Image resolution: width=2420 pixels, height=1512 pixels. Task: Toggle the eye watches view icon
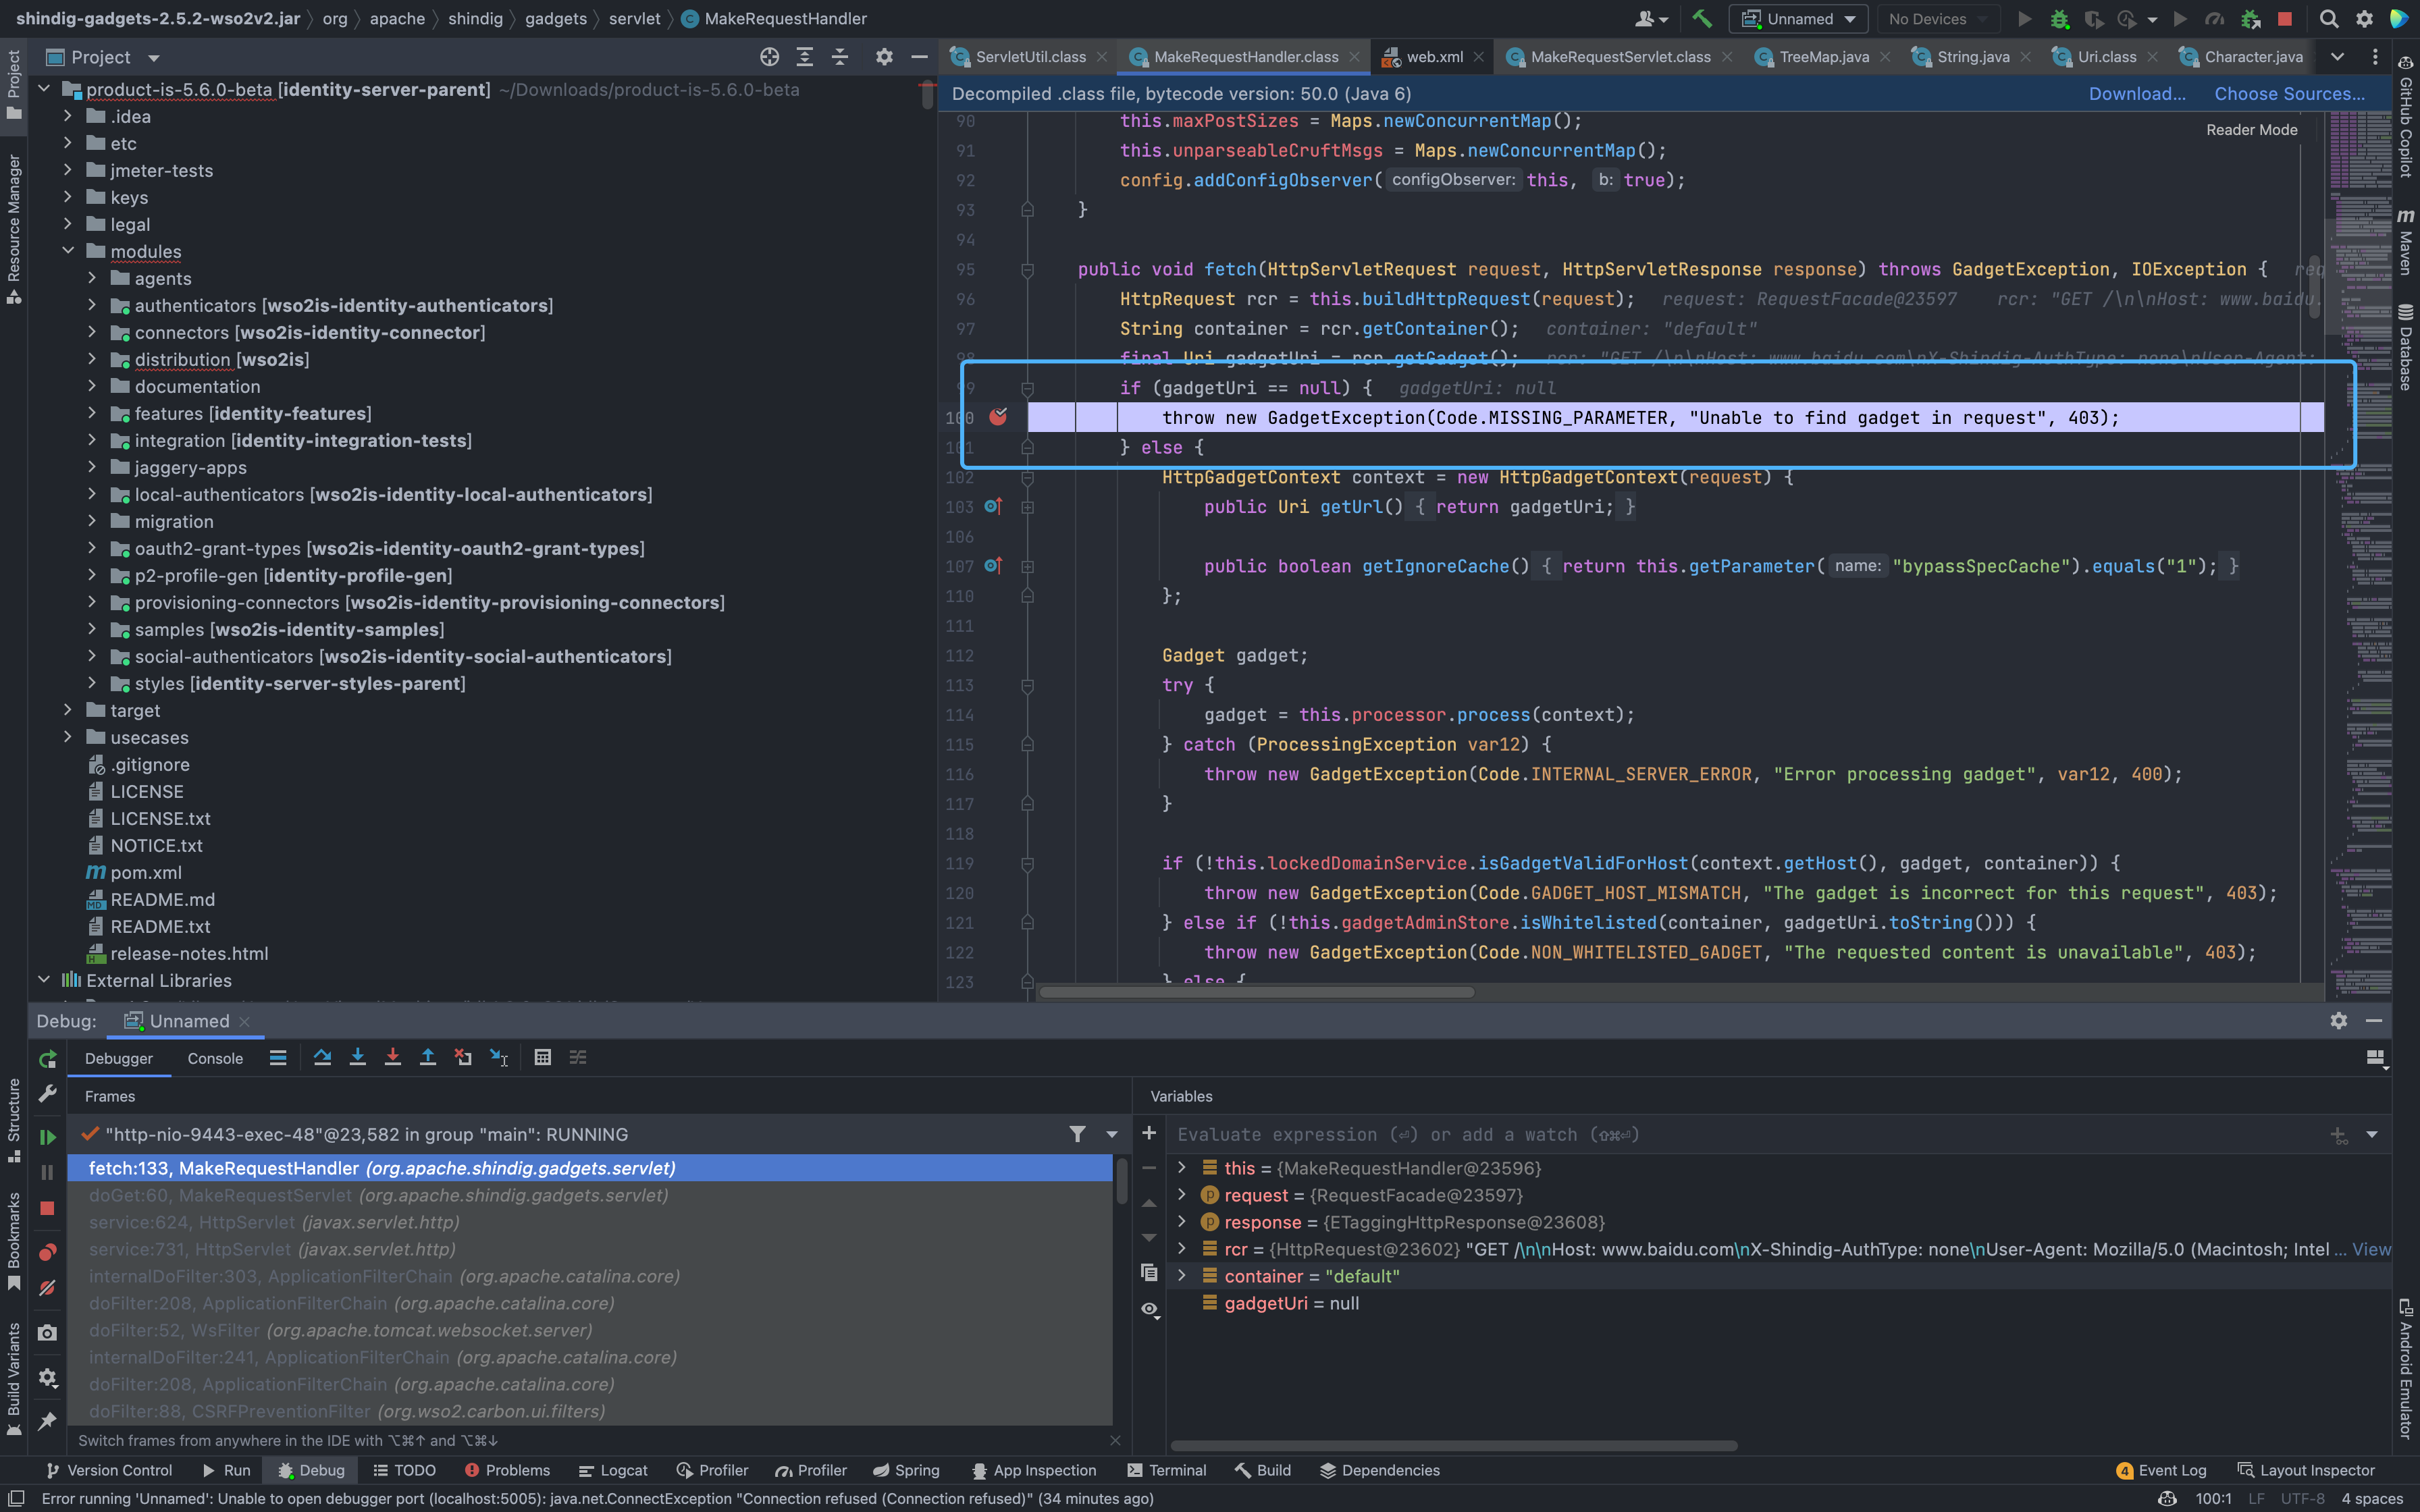point(1150,1309)
